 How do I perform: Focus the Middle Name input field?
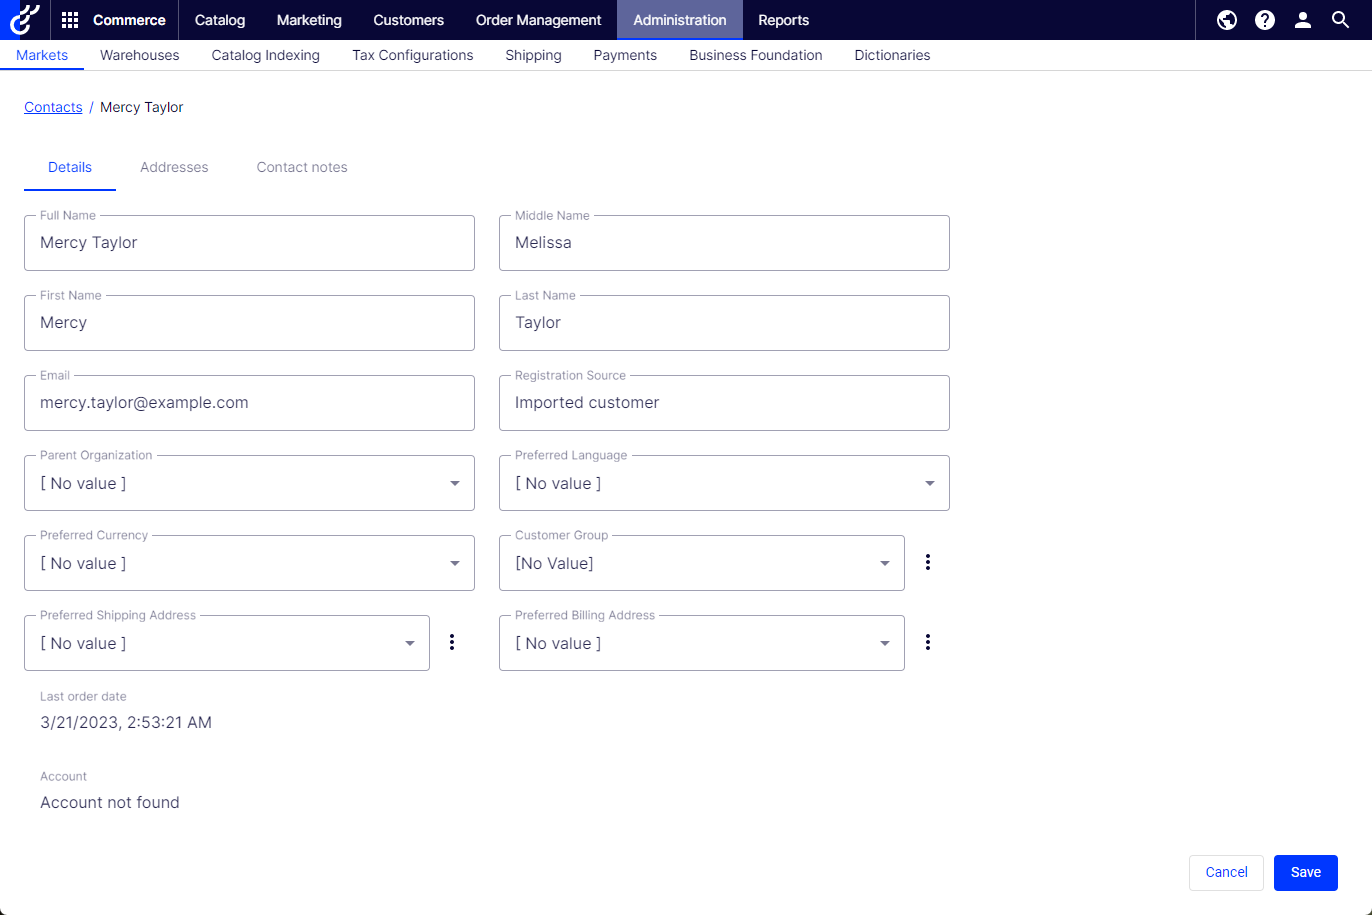click(x=724, y=243)
